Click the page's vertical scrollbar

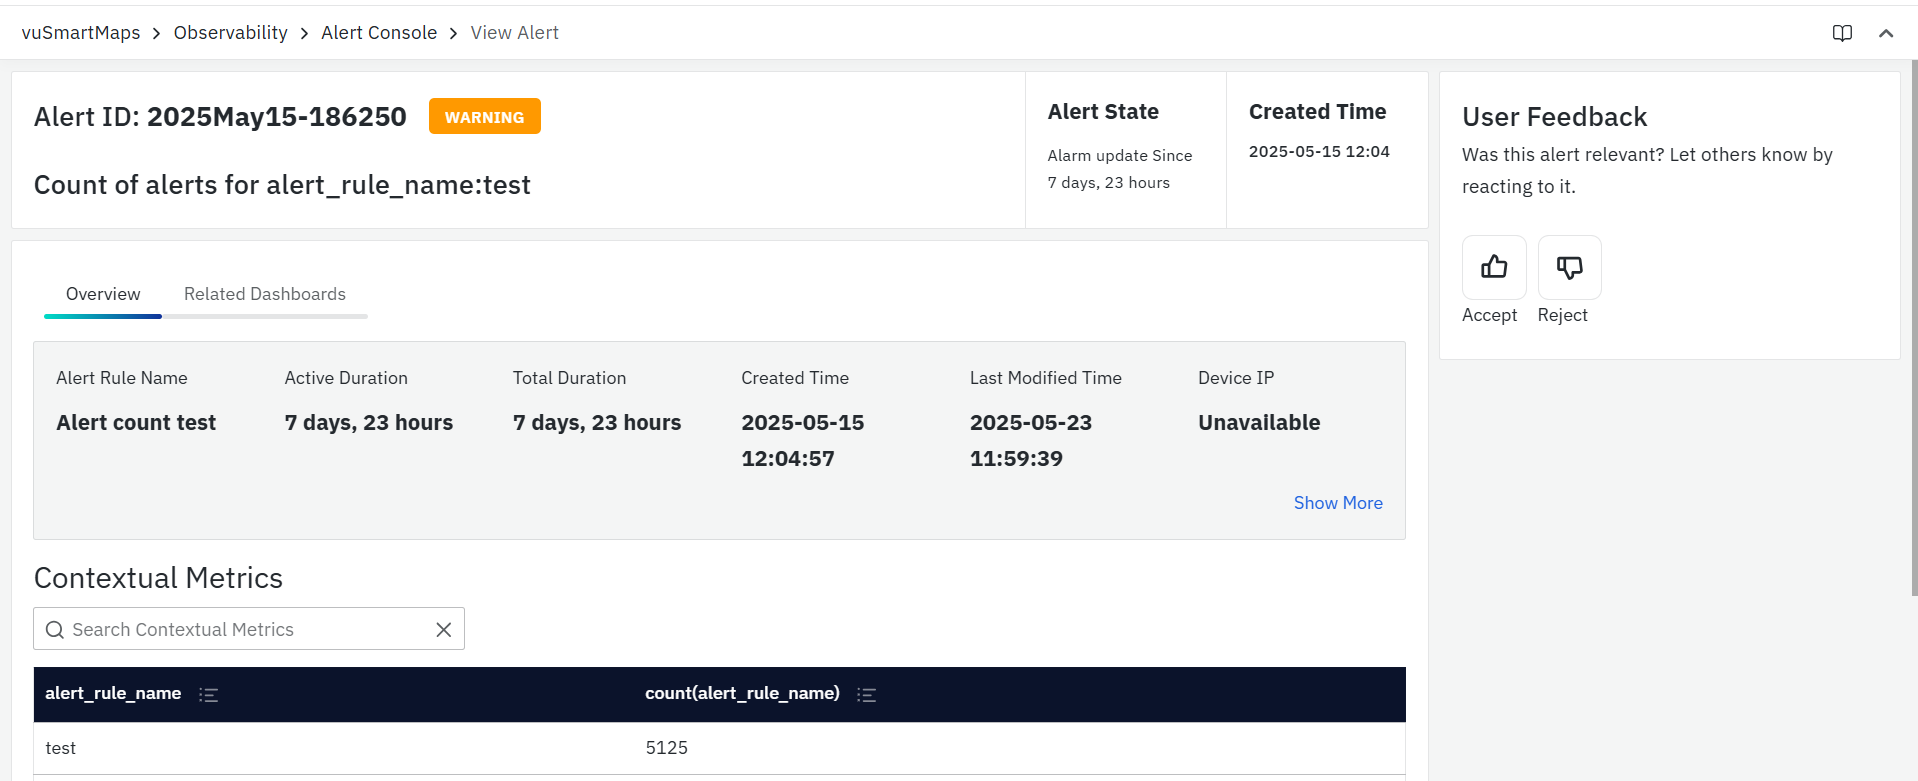point(1912,330)
